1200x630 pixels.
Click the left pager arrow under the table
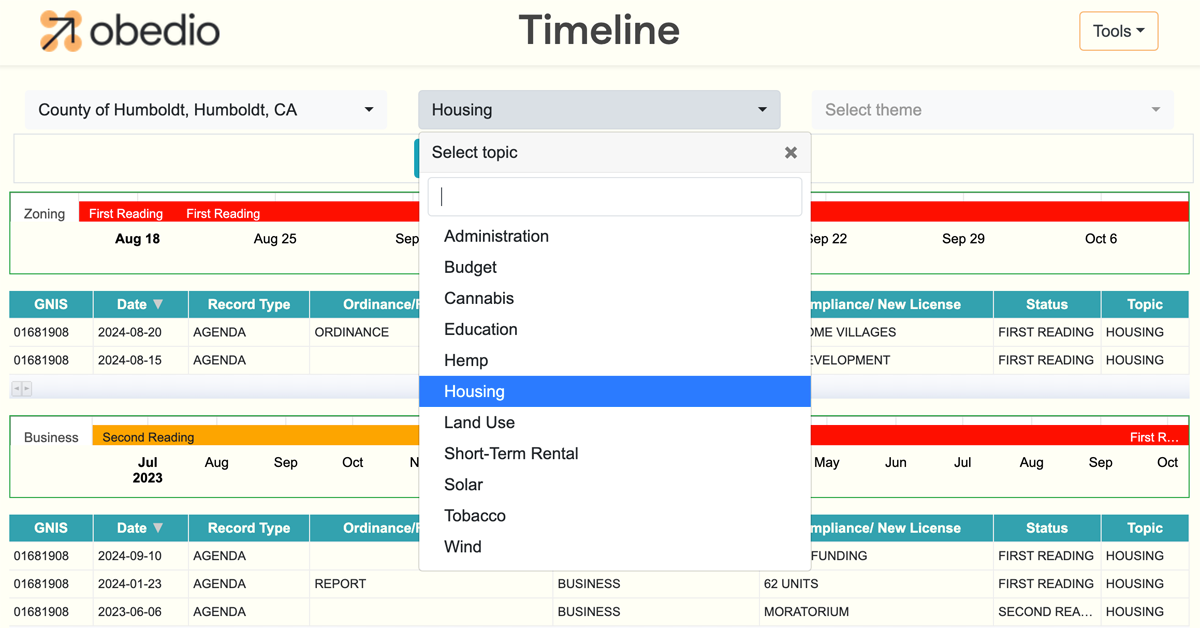pos(16,388)
